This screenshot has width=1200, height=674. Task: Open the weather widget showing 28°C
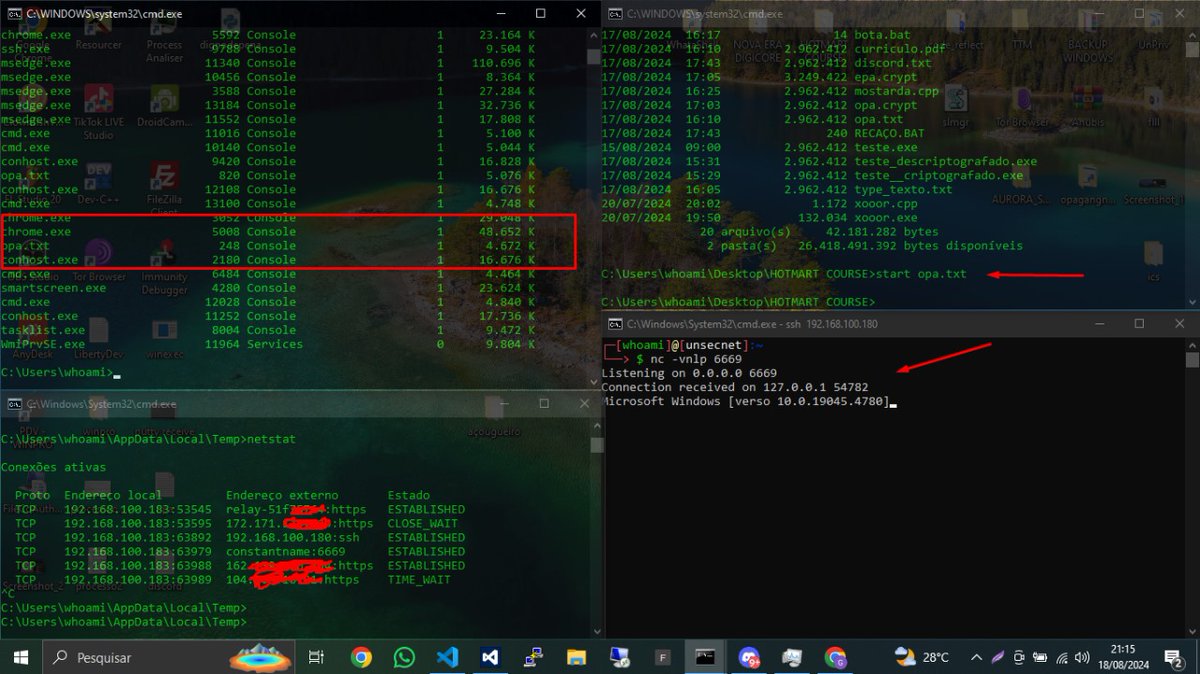(x=922, y=657)
